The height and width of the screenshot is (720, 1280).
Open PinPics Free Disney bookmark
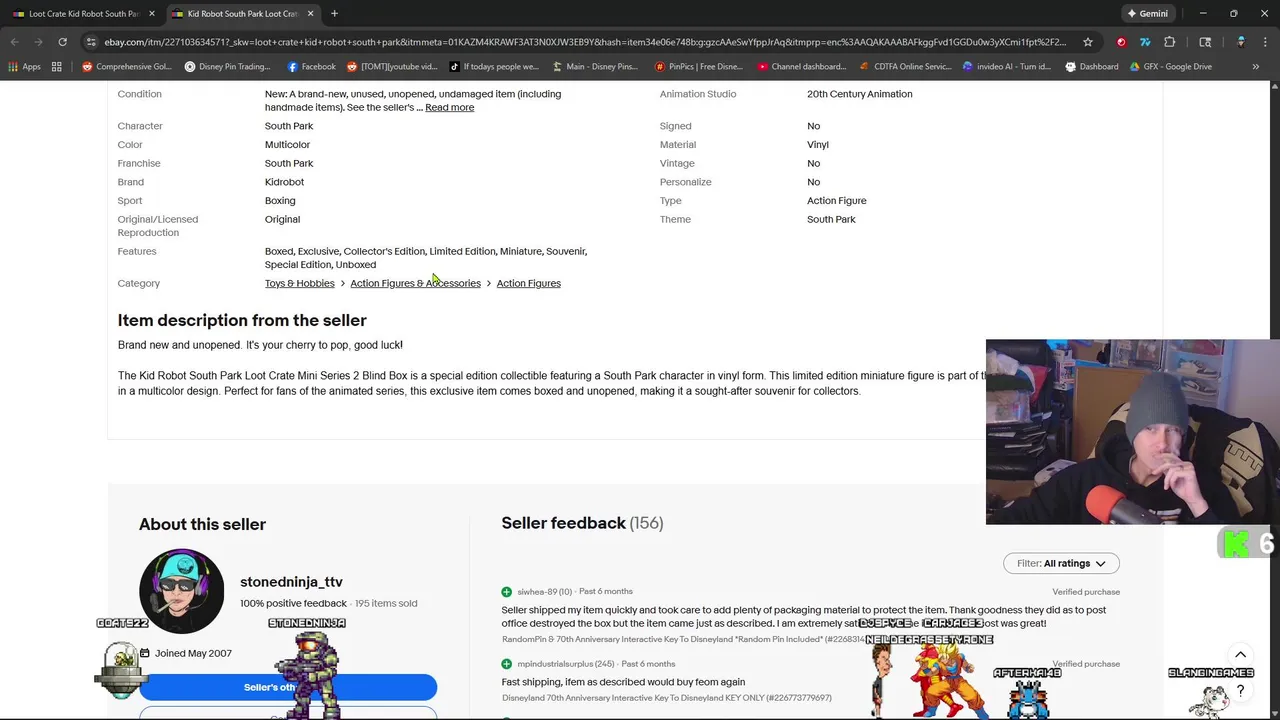[x=698, y=67]
